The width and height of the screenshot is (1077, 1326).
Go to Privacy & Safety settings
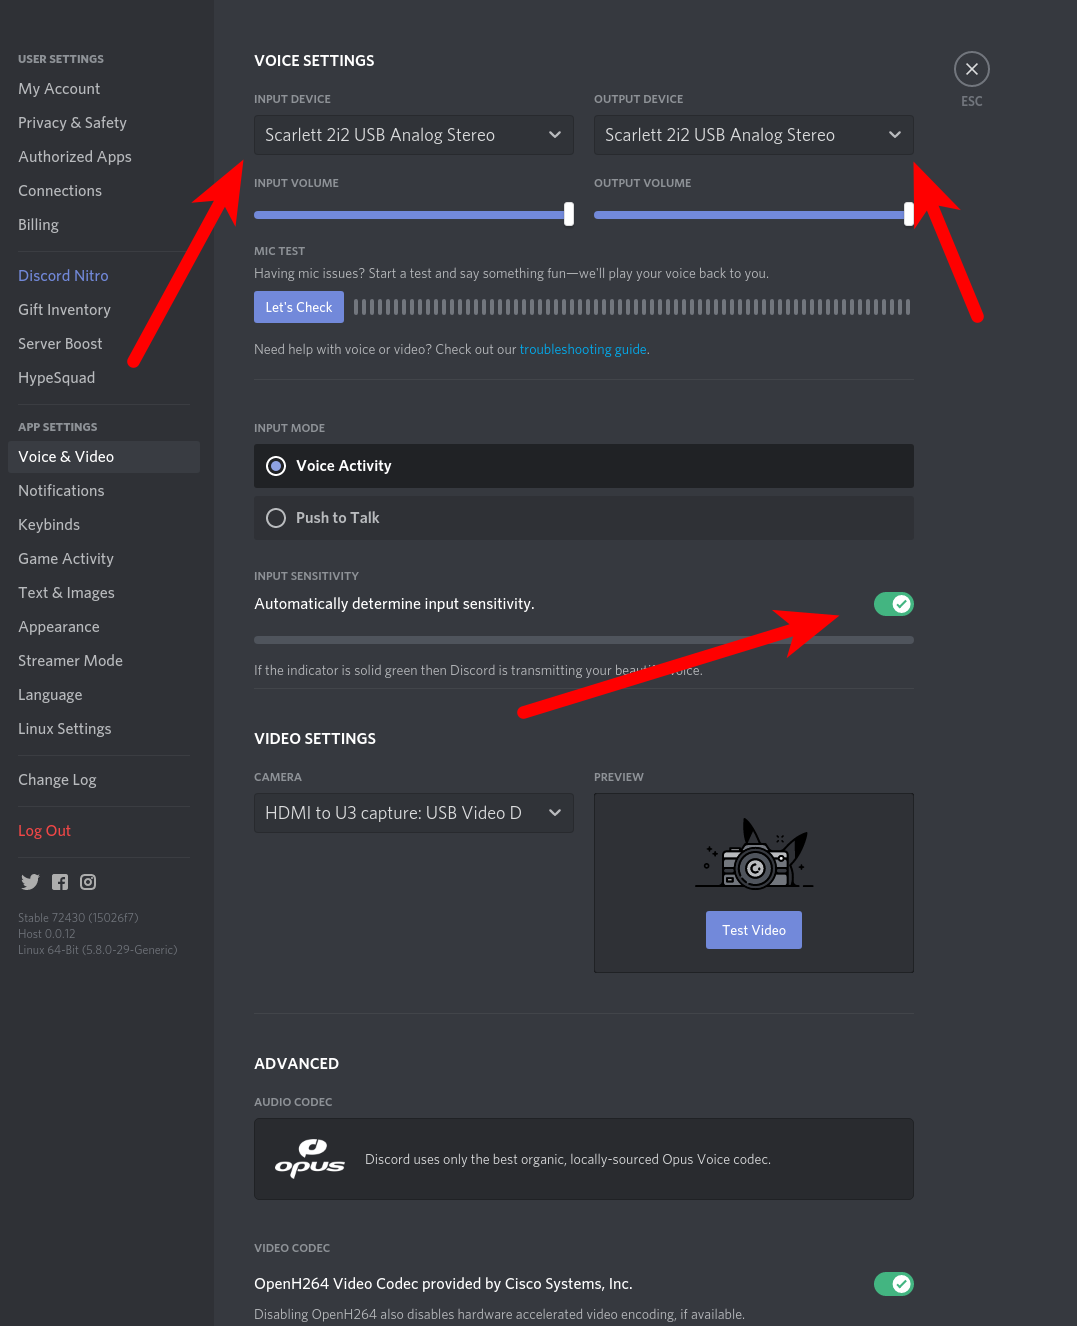point(72,123)
